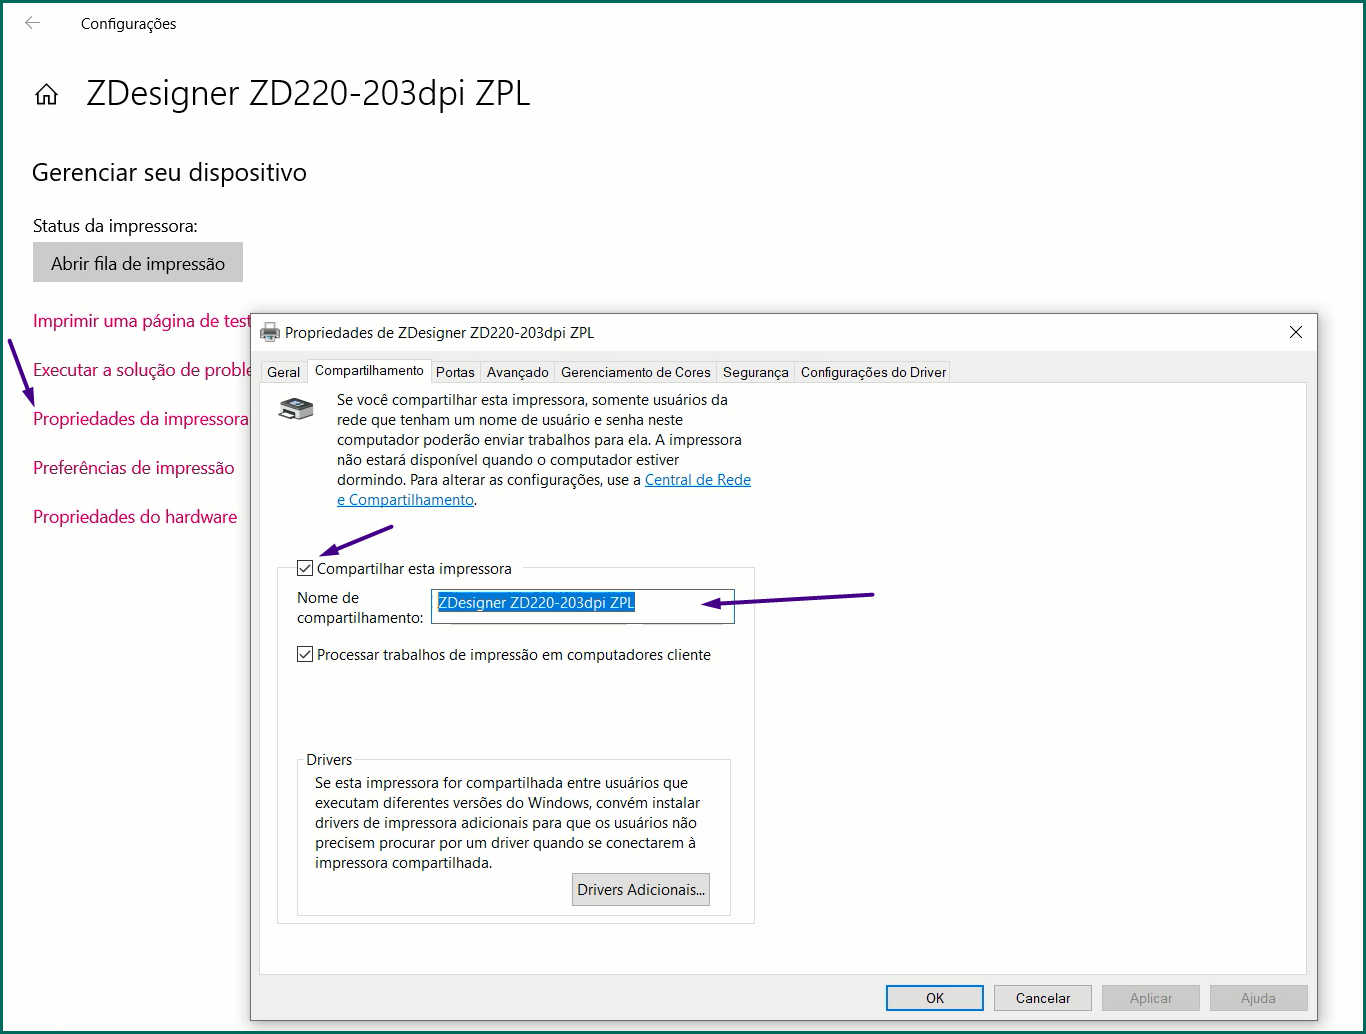Click the Drivers group label
This screenshot has width=1366, height=1034.
tap(329, 760)
